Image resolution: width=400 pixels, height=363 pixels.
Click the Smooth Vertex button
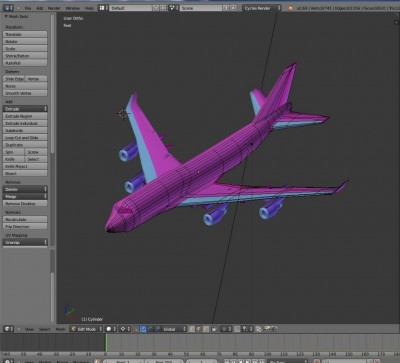click(x=25, y=93)
